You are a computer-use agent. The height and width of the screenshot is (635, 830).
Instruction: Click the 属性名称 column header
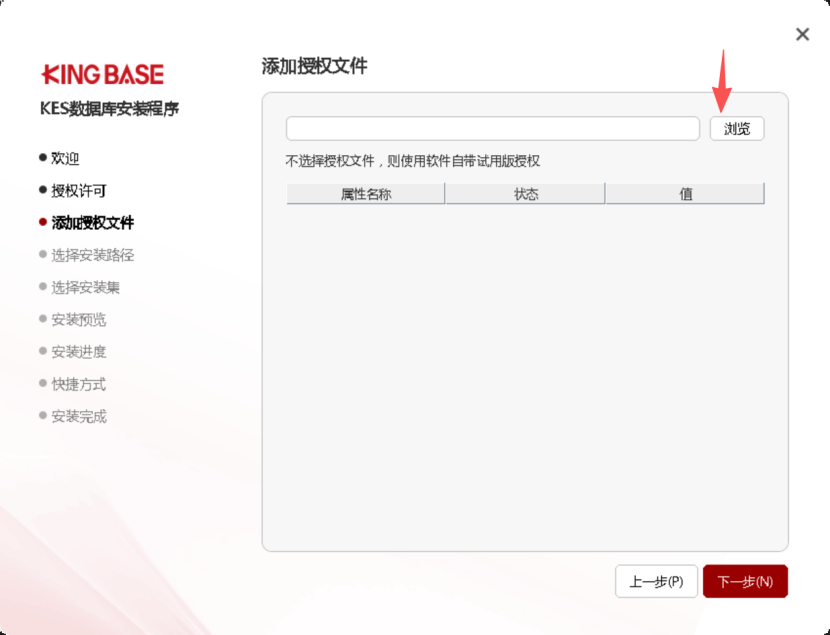[366, 194]
